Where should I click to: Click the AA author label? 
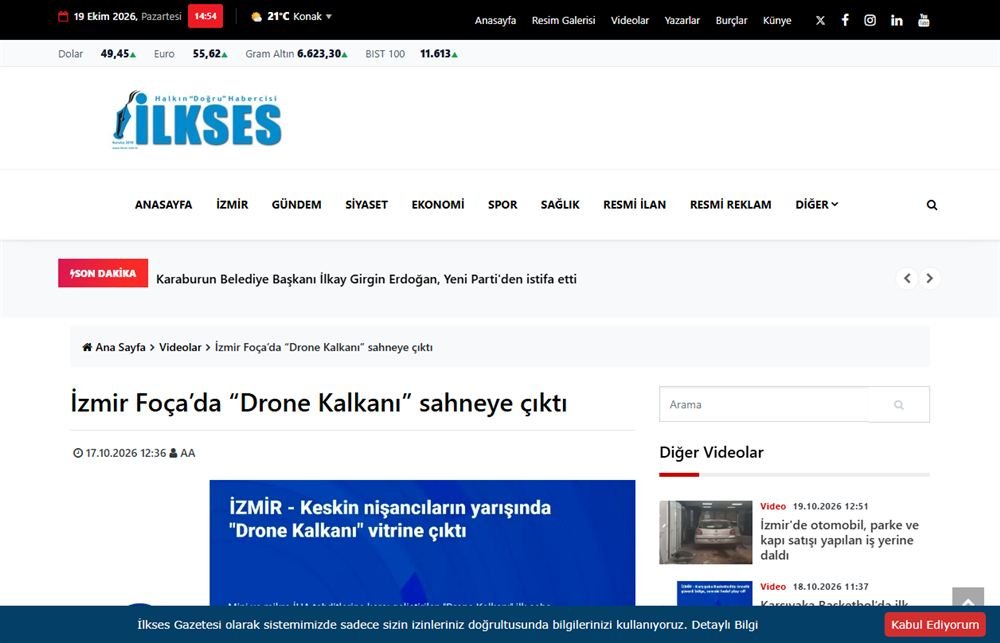[x=188, y=453]
